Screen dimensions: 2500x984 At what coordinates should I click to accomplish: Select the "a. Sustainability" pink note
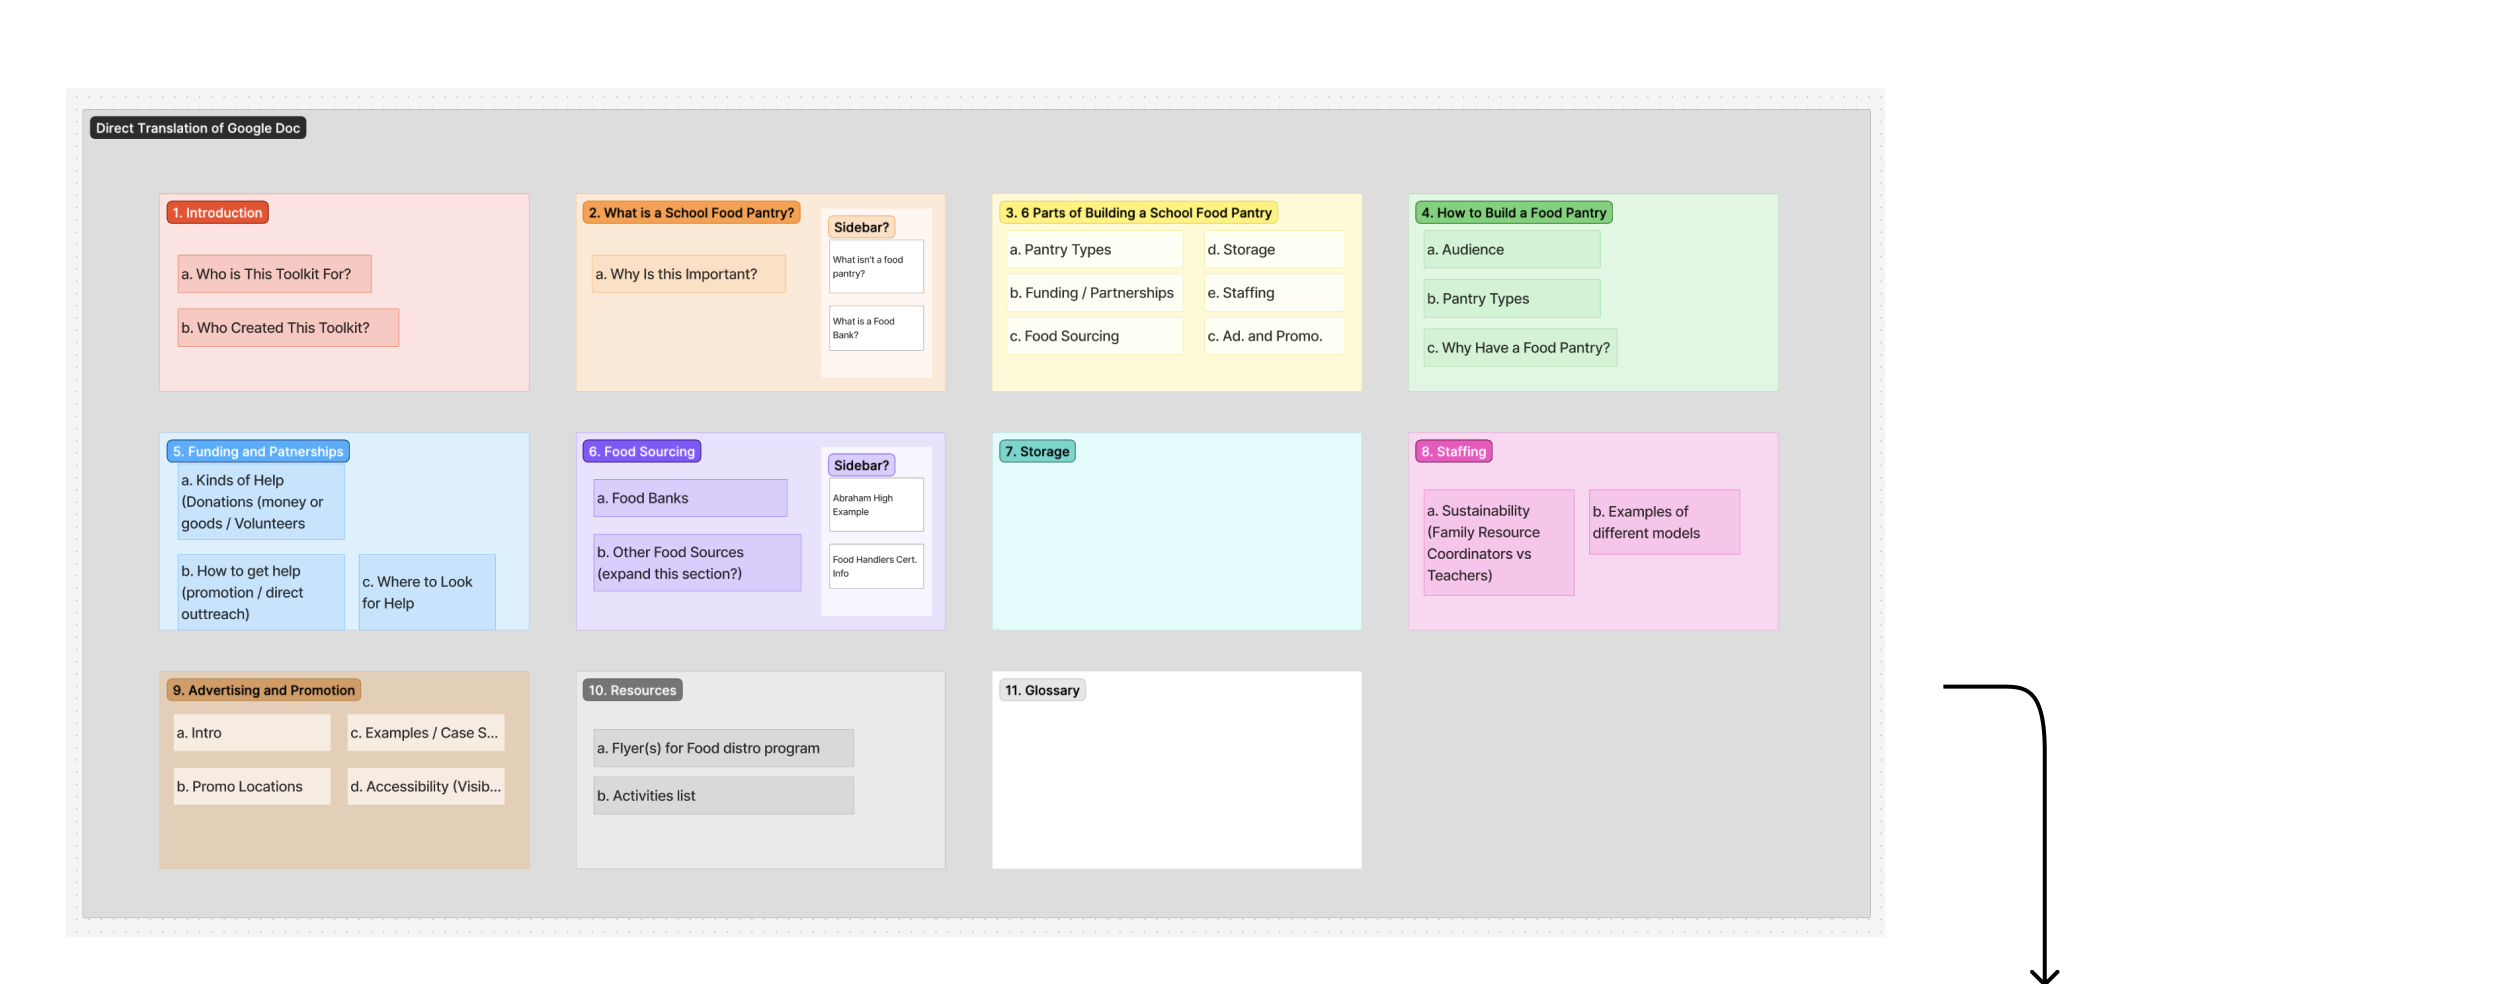click(1498, 543)
